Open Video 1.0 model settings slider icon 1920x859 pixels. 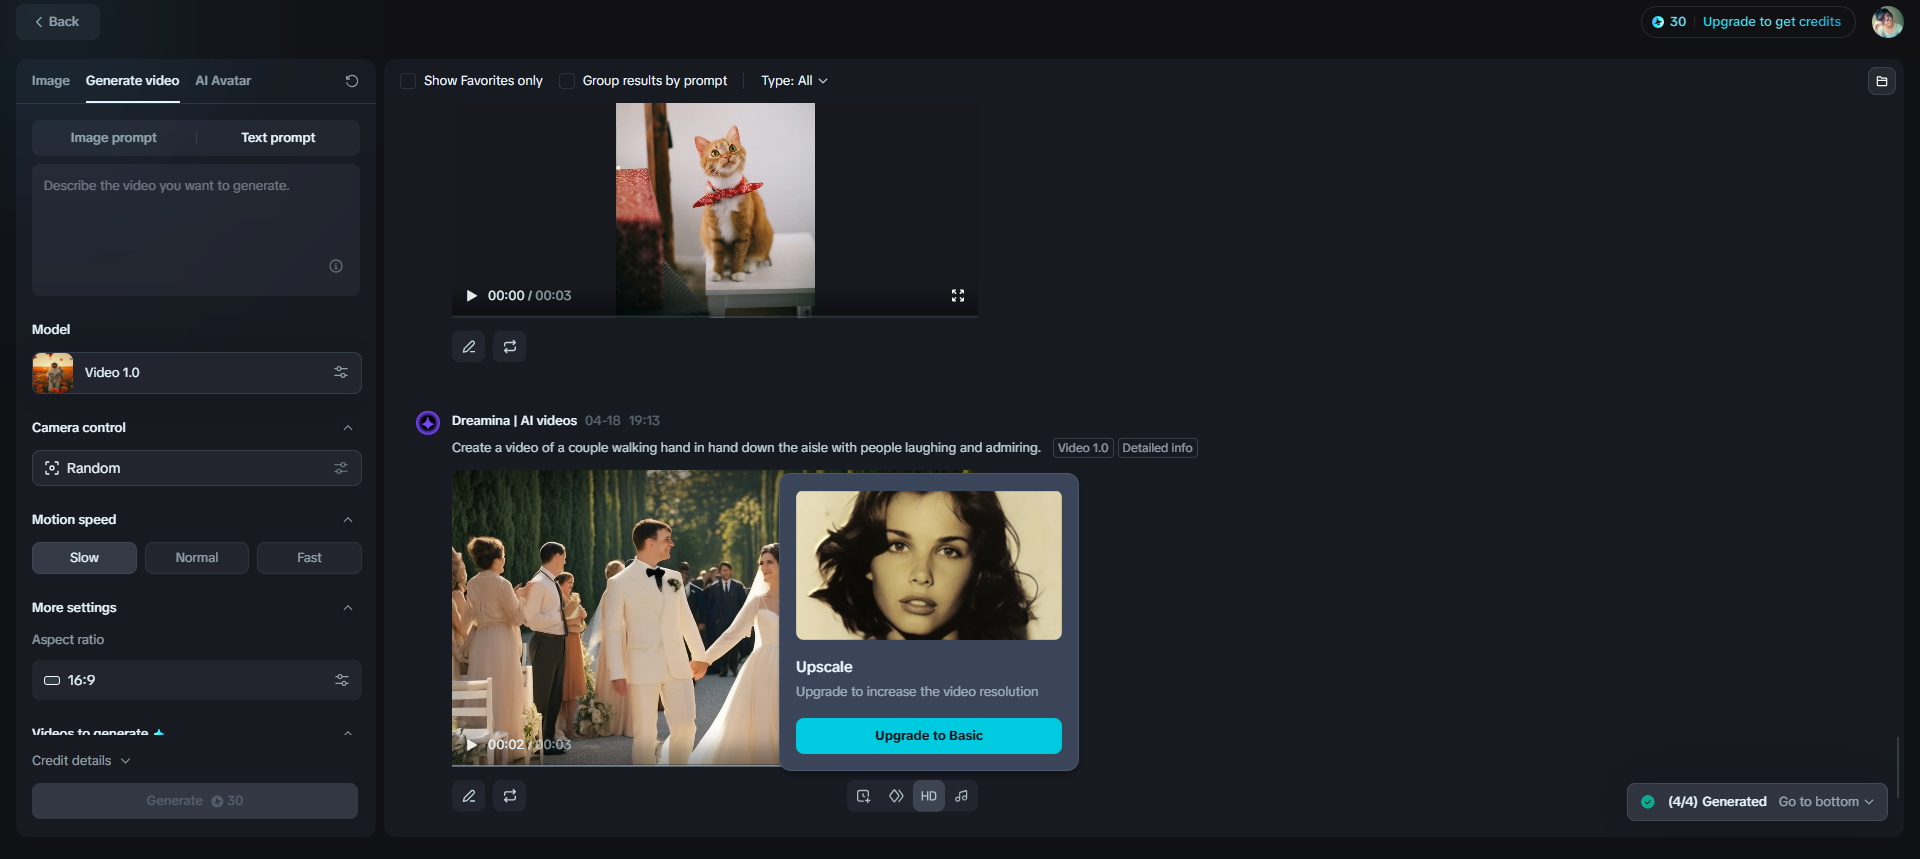tap(341, 372)
